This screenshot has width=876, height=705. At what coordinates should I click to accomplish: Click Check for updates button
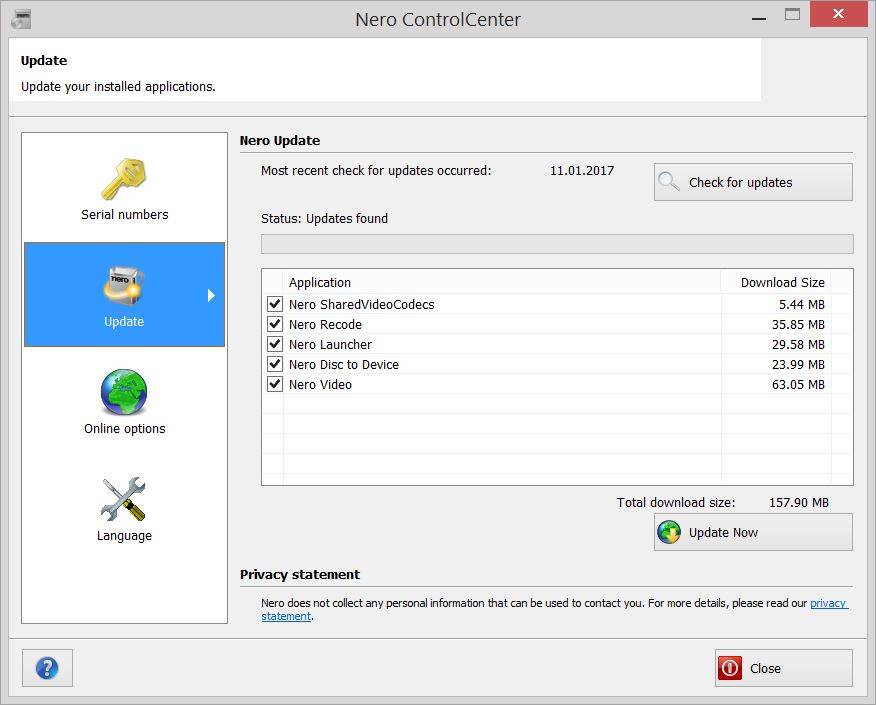(x=753, y=182)
